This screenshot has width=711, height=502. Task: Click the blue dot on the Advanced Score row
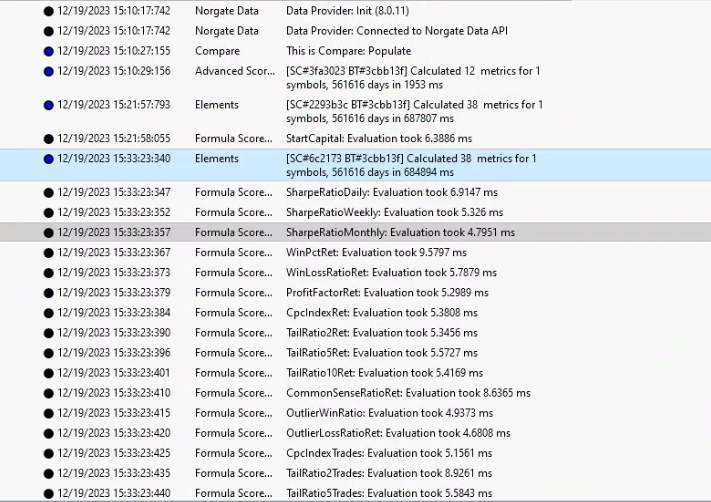tap(49, 71)
